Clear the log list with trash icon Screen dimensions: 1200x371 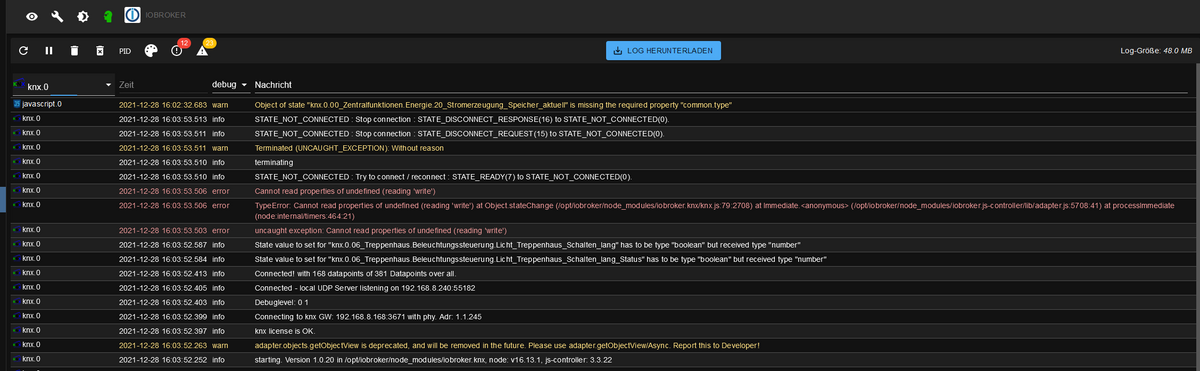(74, 50)
